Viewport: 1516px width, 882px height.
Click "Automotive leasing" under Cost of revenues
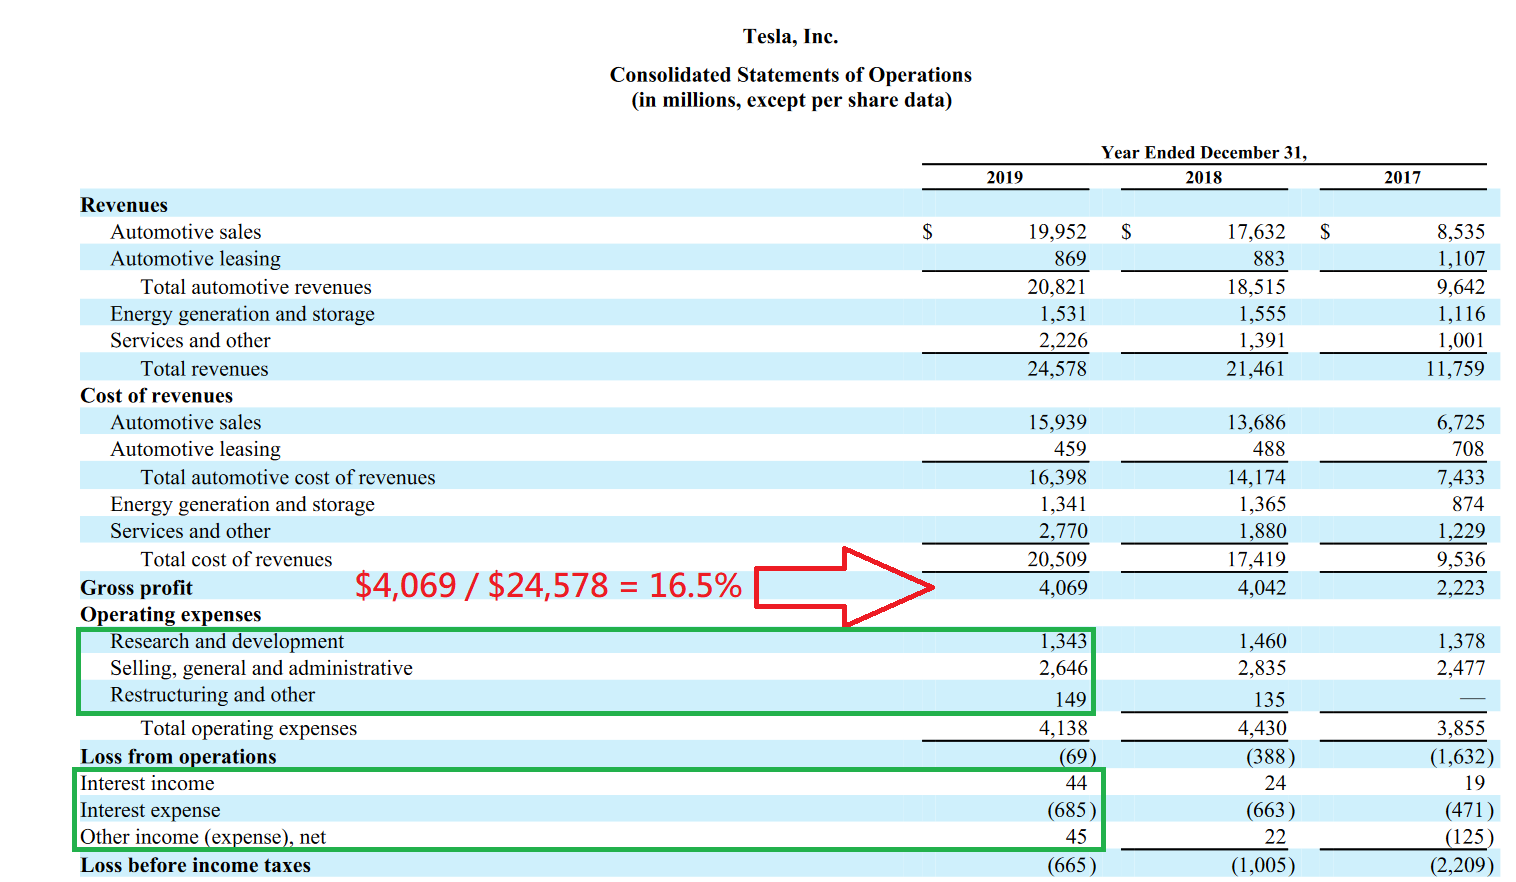[195, 450]
